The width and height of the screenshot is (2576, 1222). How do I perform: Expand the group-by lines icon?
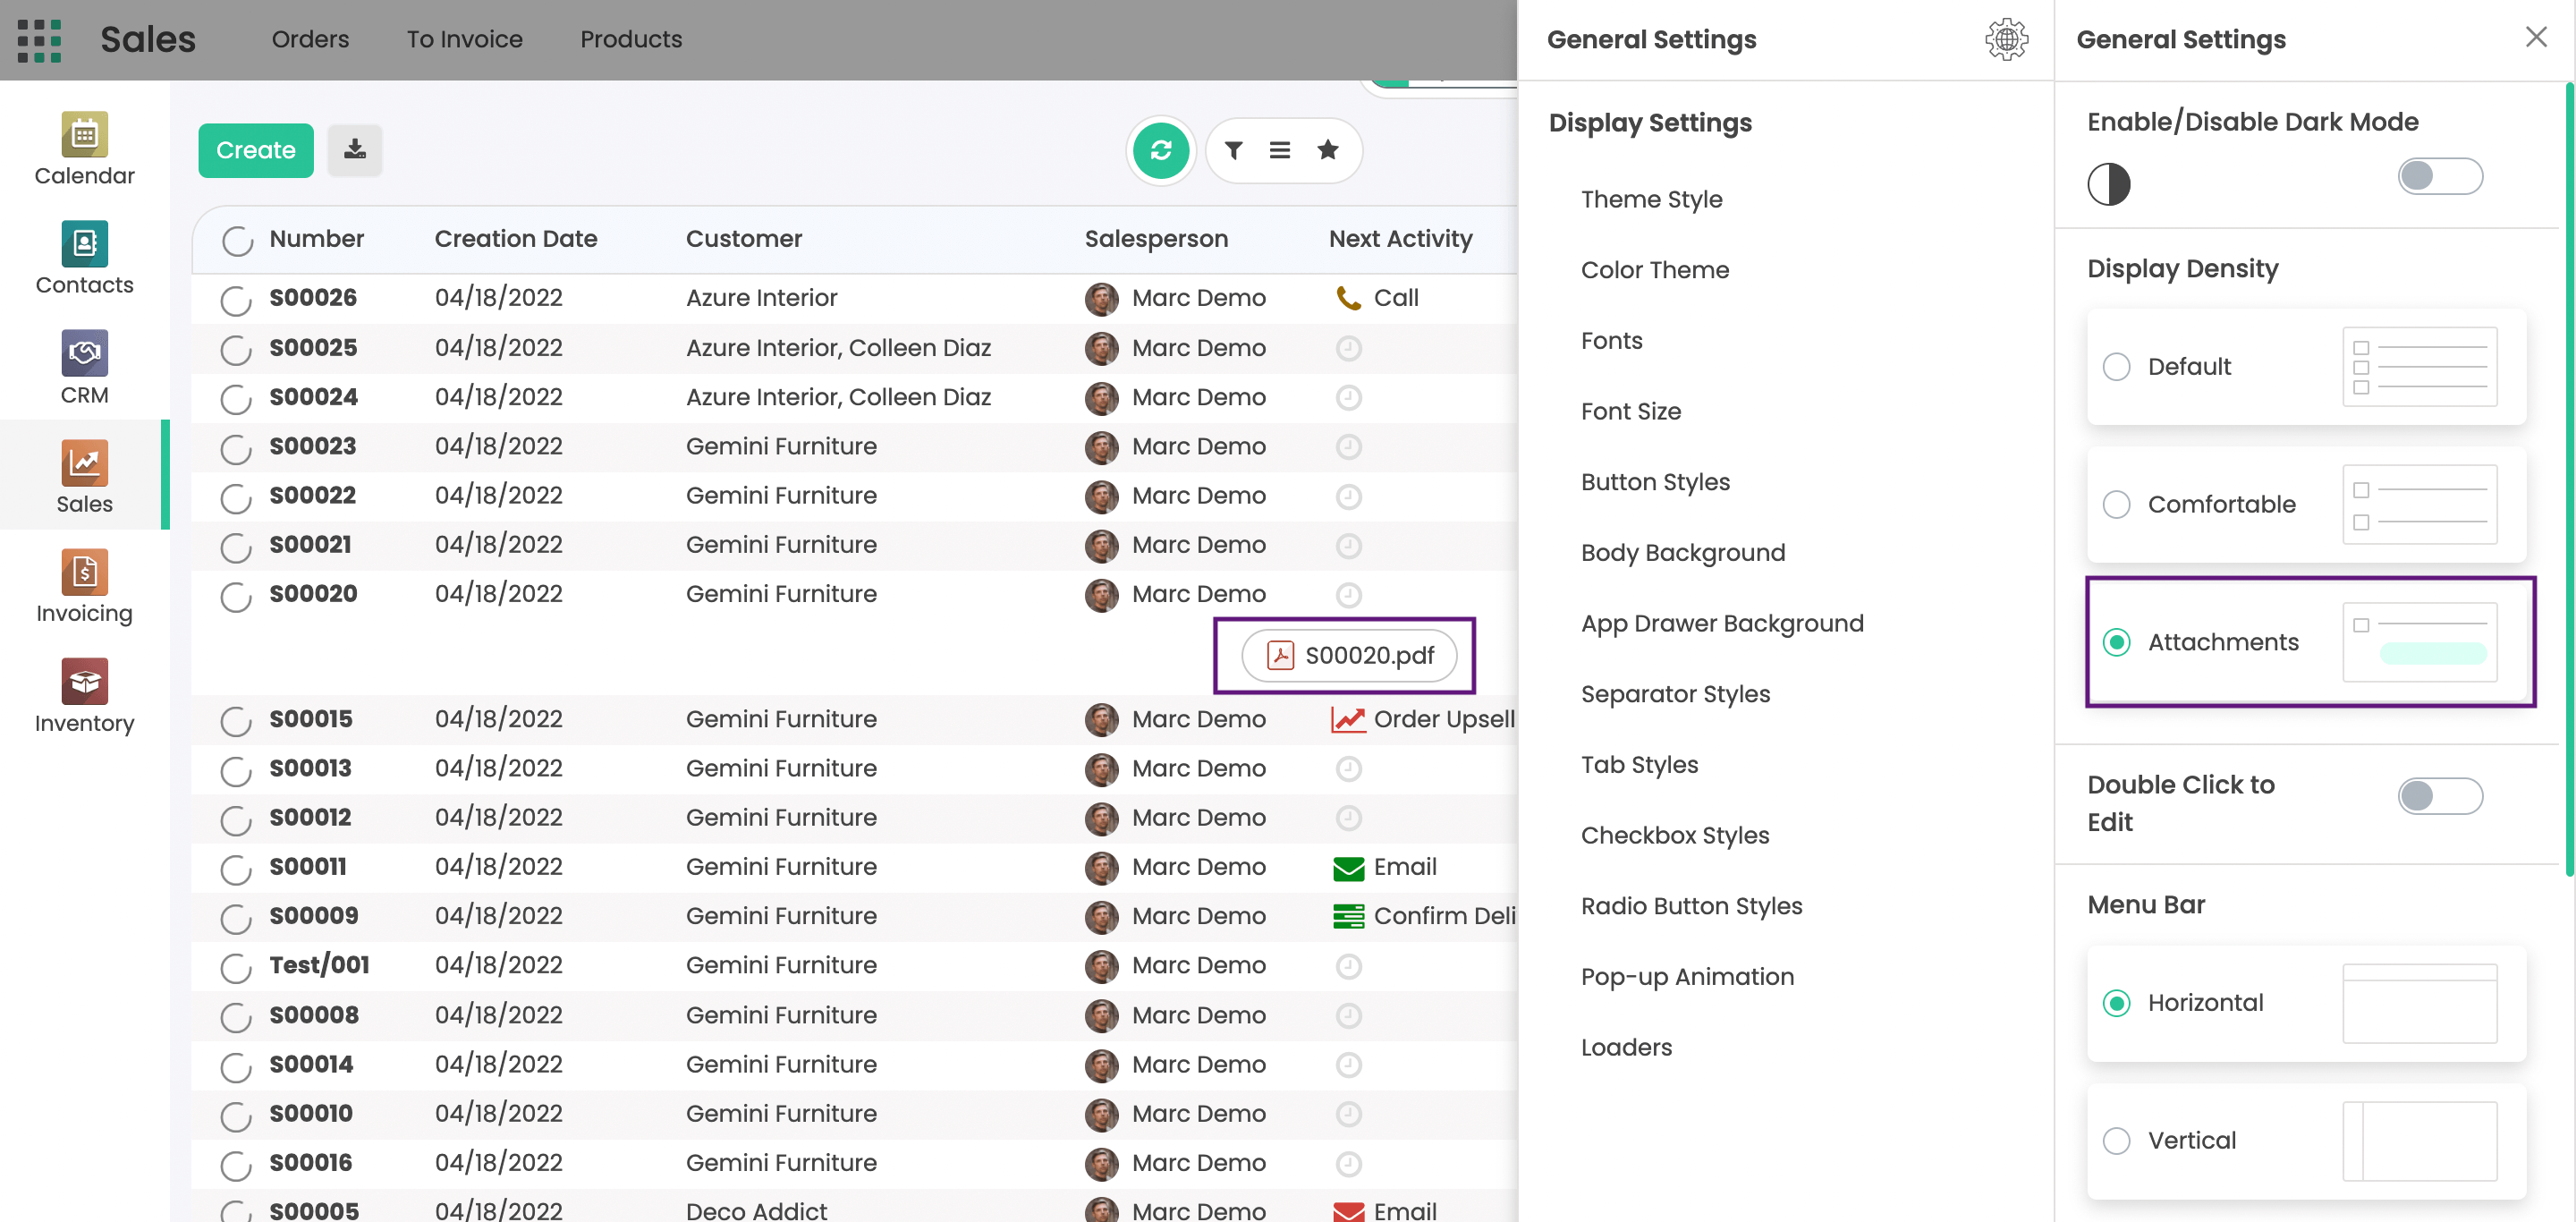[1279, 150]
